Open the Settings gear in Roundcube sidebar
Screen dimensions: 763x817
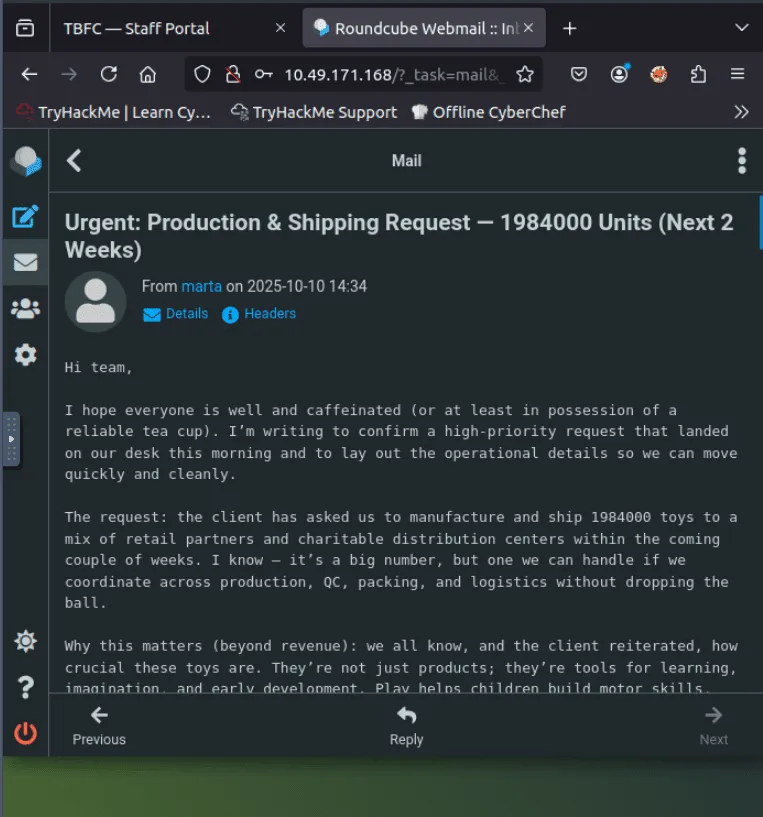[x=25, y=354]
